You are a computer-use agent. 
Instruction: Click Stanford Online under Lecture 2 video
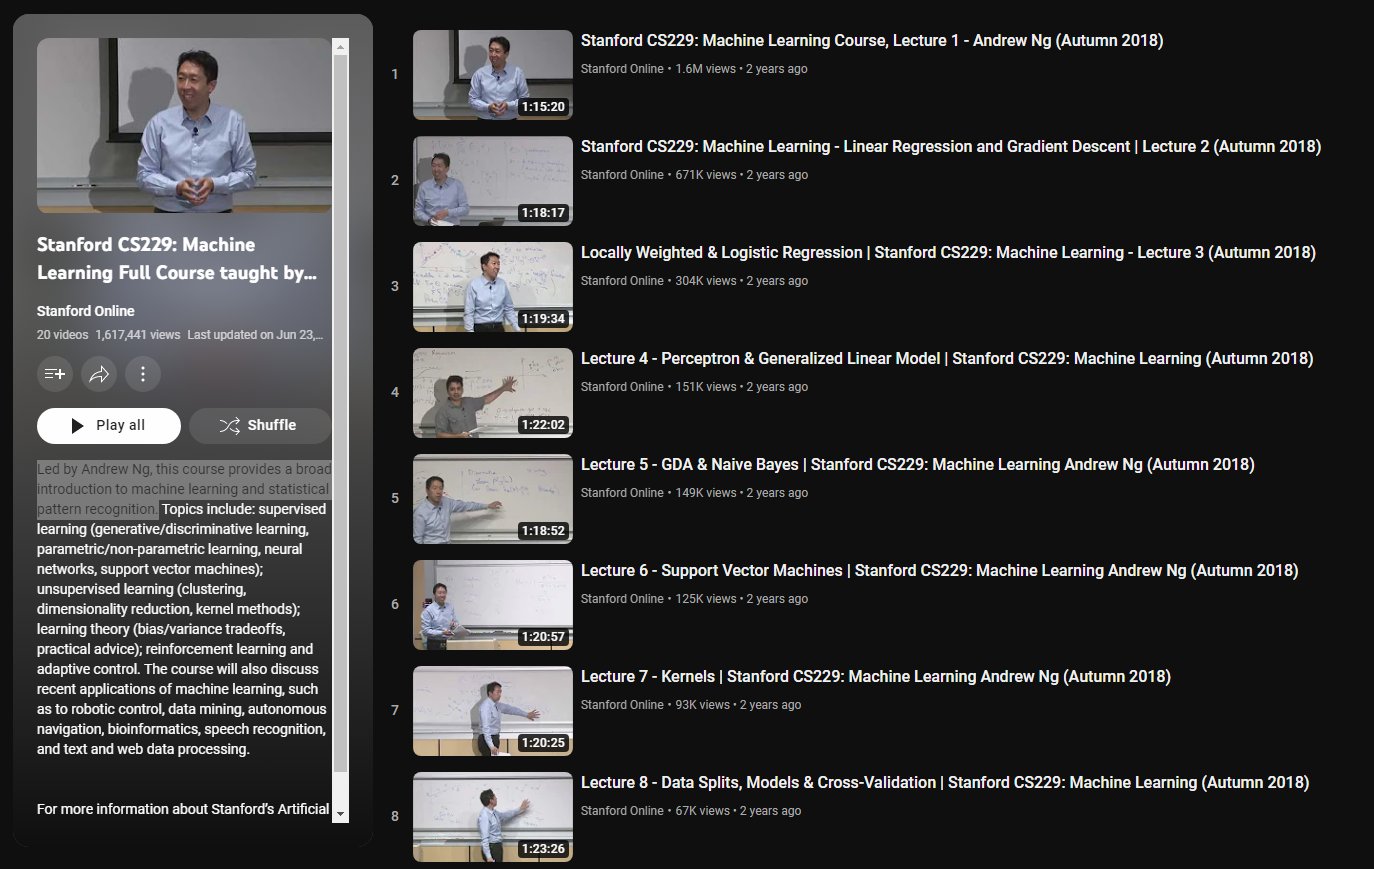pyautogui.click(x=622, y=175)
